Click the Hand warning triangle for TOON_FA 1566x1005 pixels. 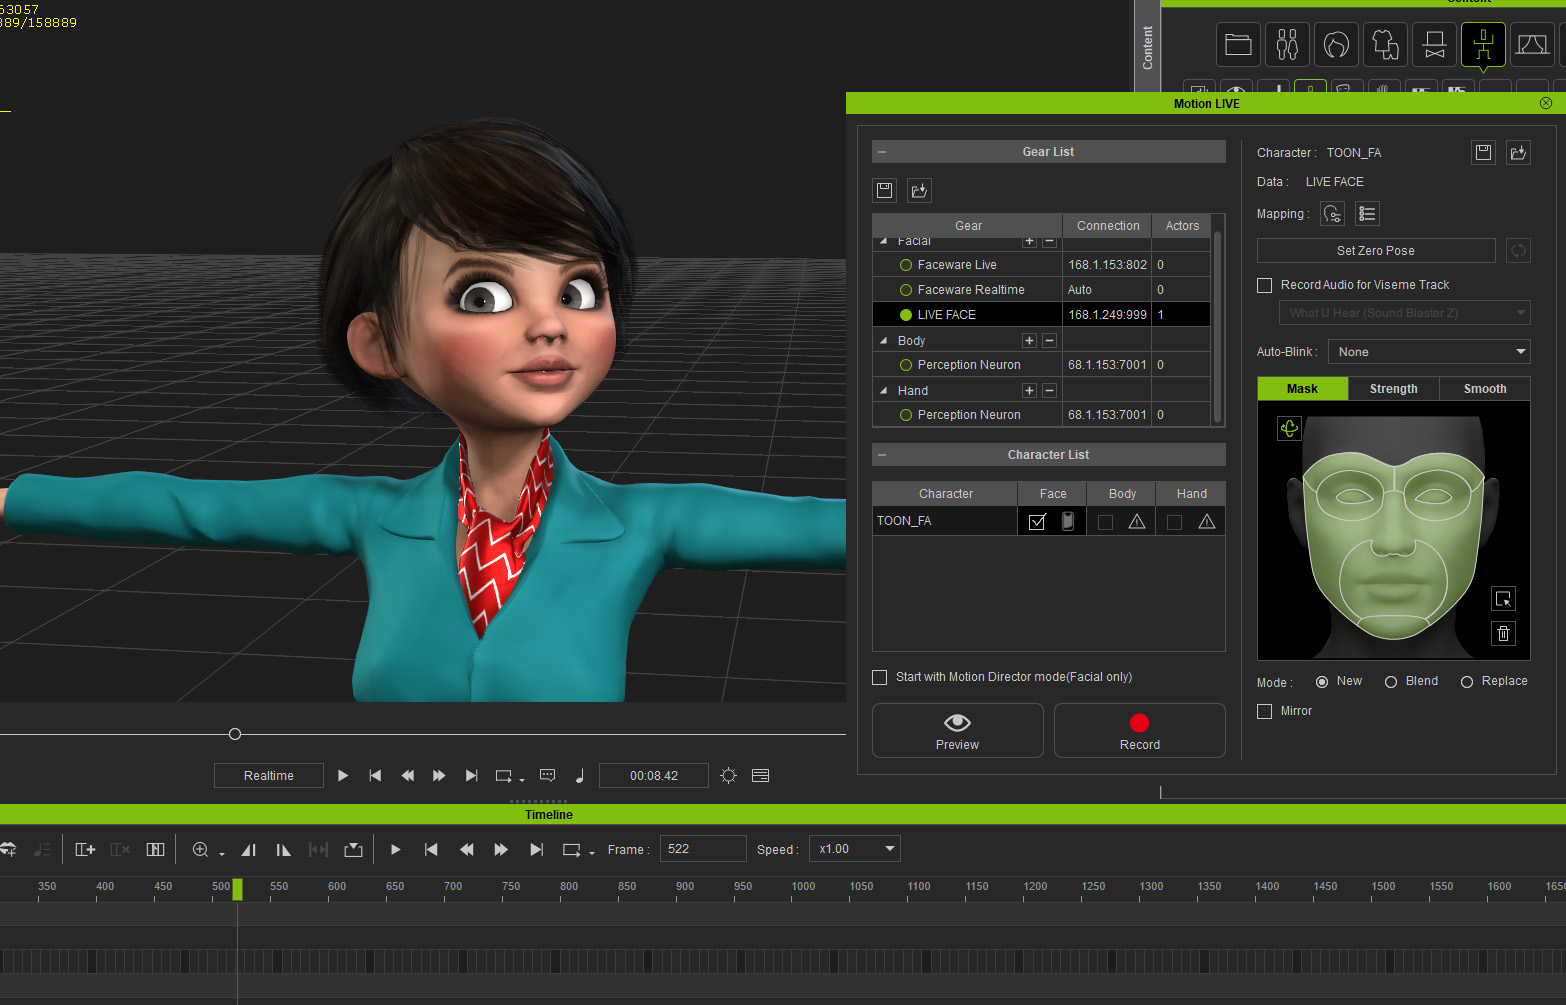tap(1207, 521)
